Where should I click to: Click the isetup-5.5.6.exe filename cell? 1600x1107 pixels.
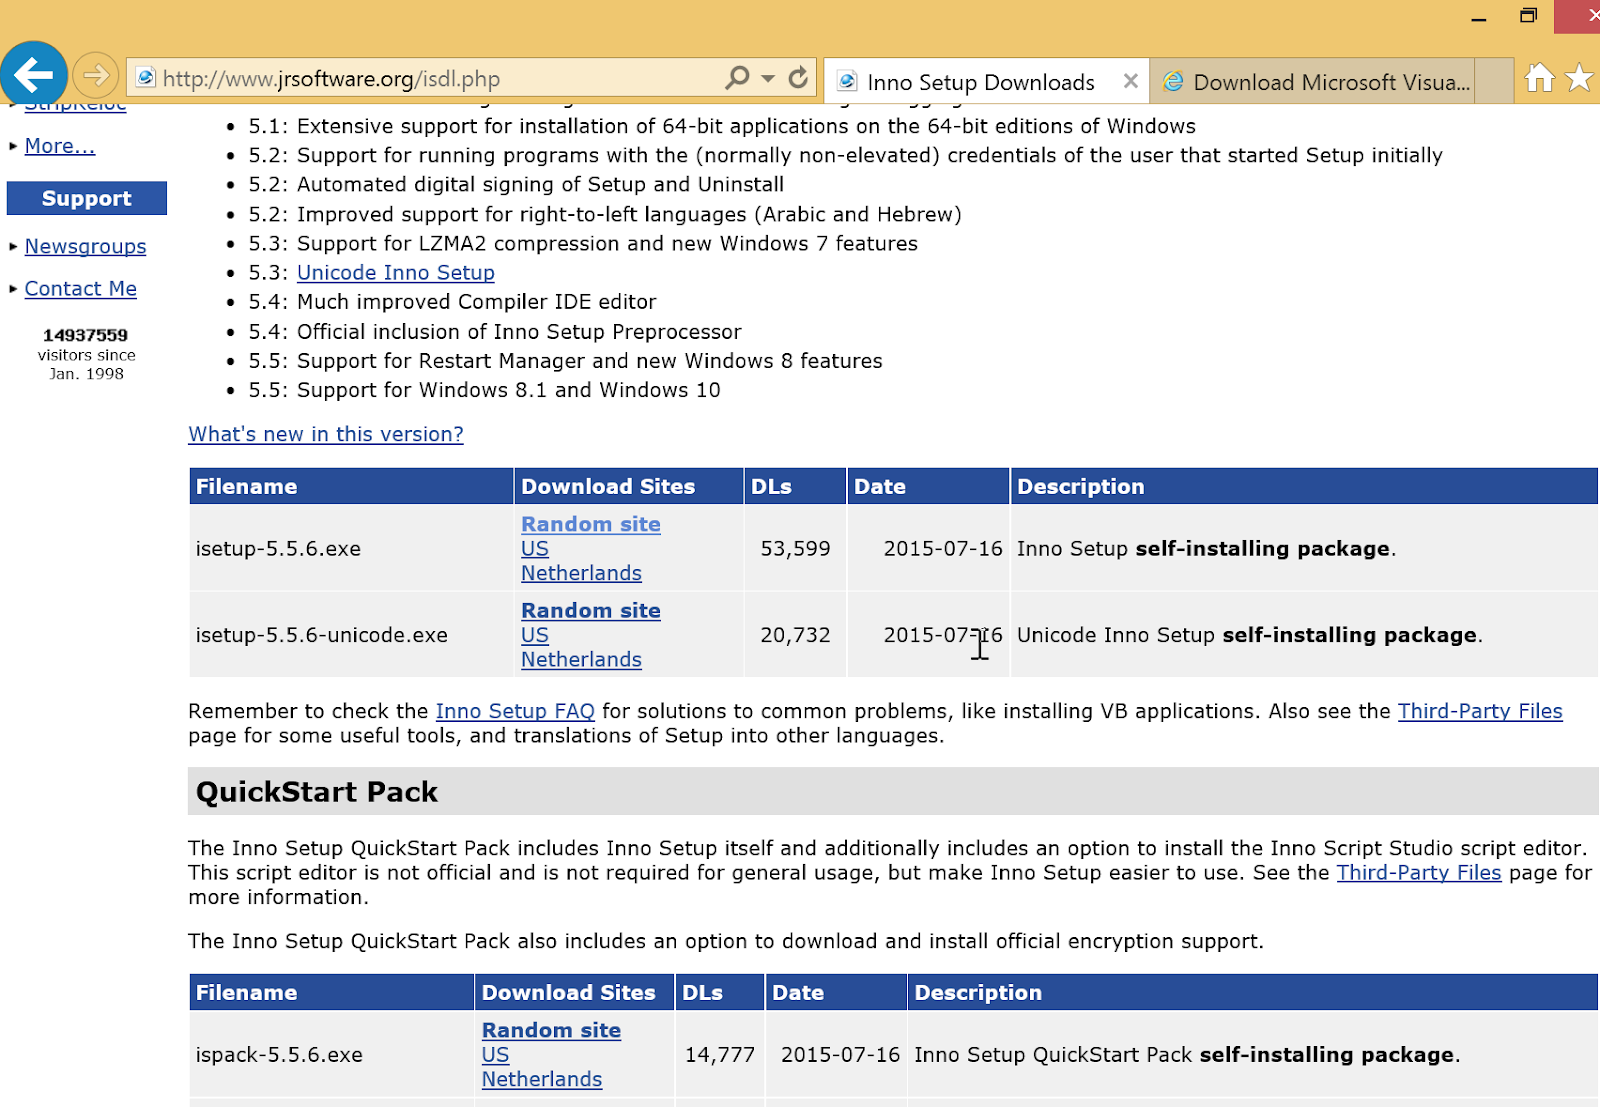(x=351, y=548)
